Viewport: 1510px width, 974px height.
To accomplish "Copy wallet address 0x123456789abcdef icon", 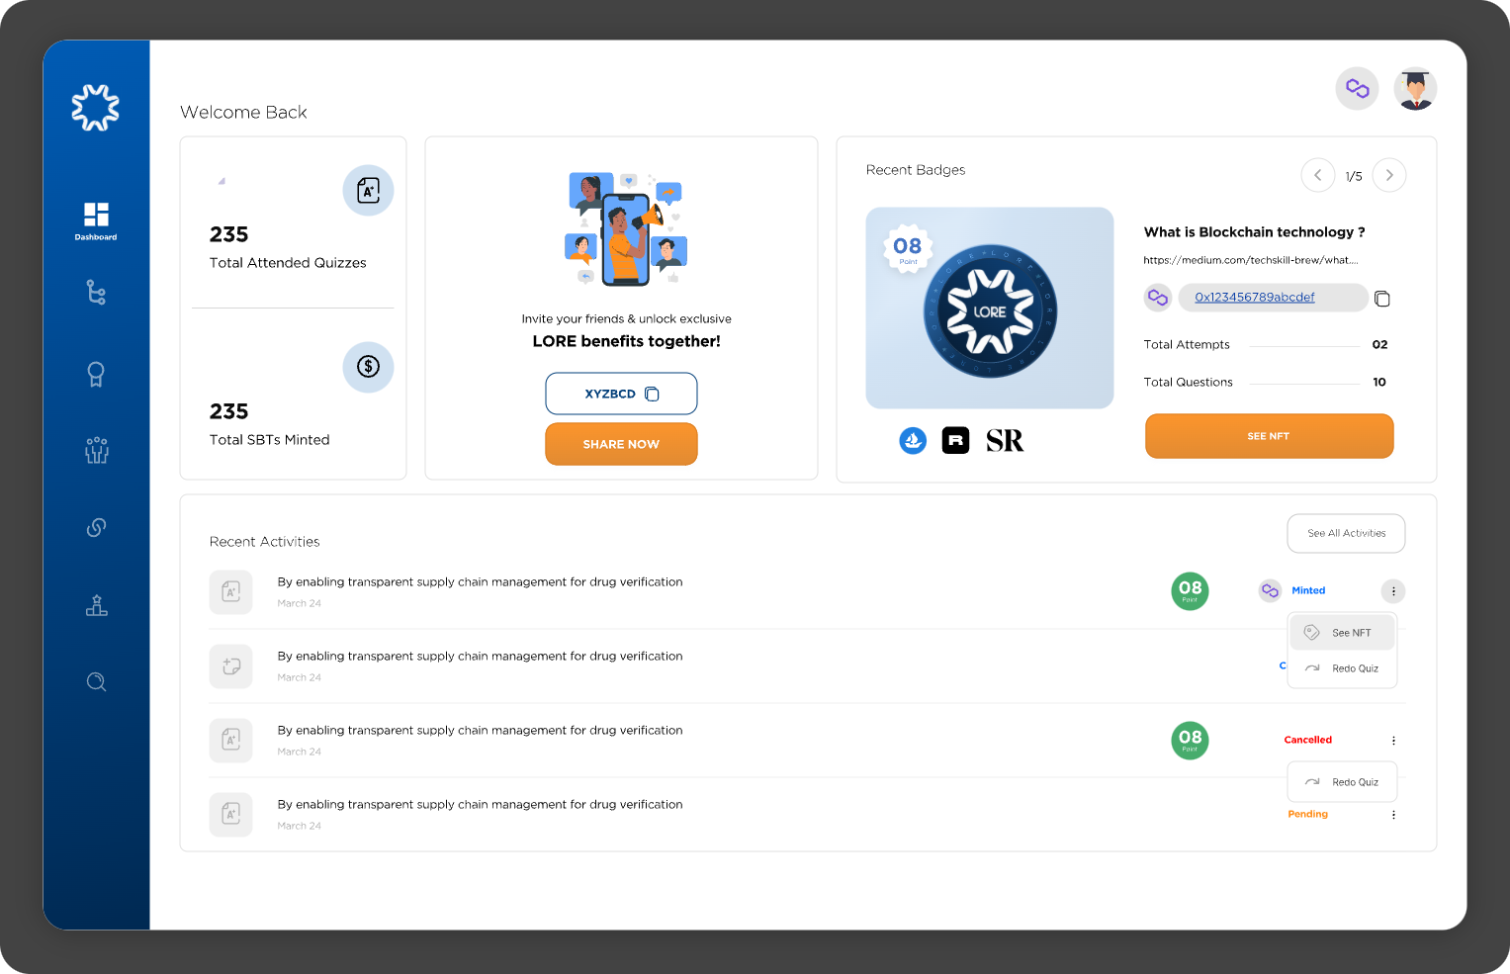I will [x=1382, y=298].
